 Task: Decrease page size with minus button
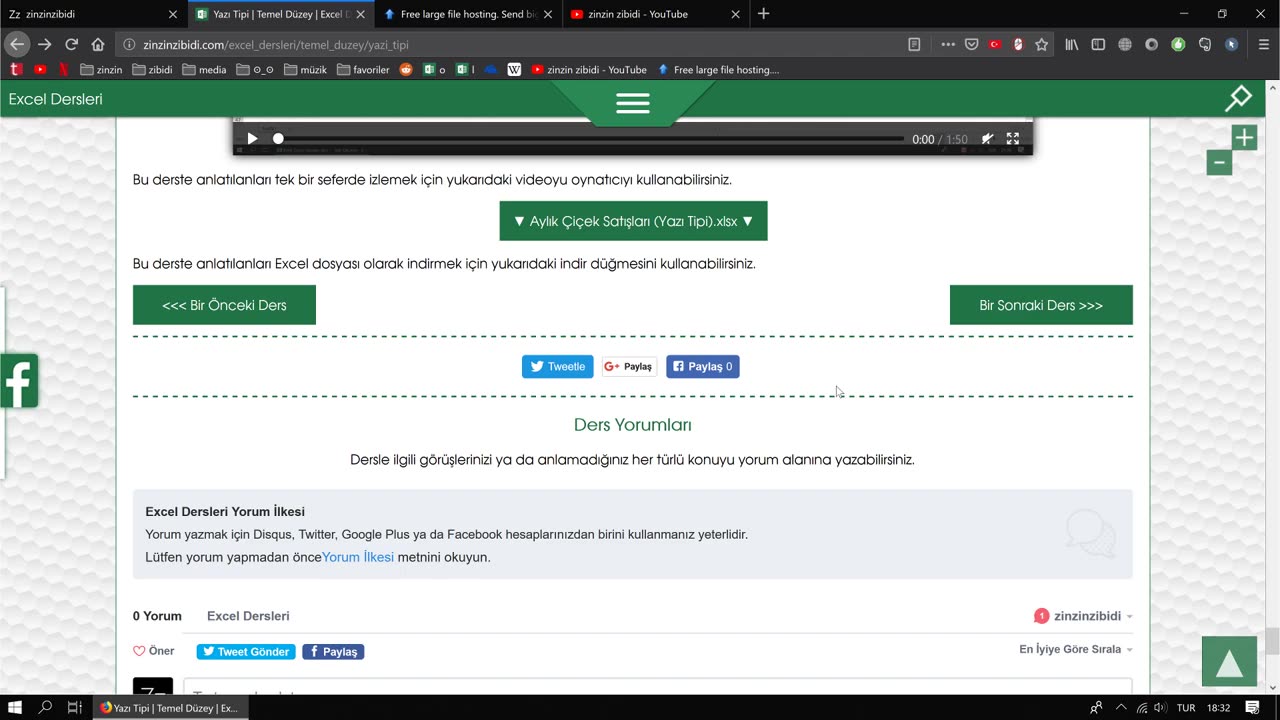point(1219,162)
